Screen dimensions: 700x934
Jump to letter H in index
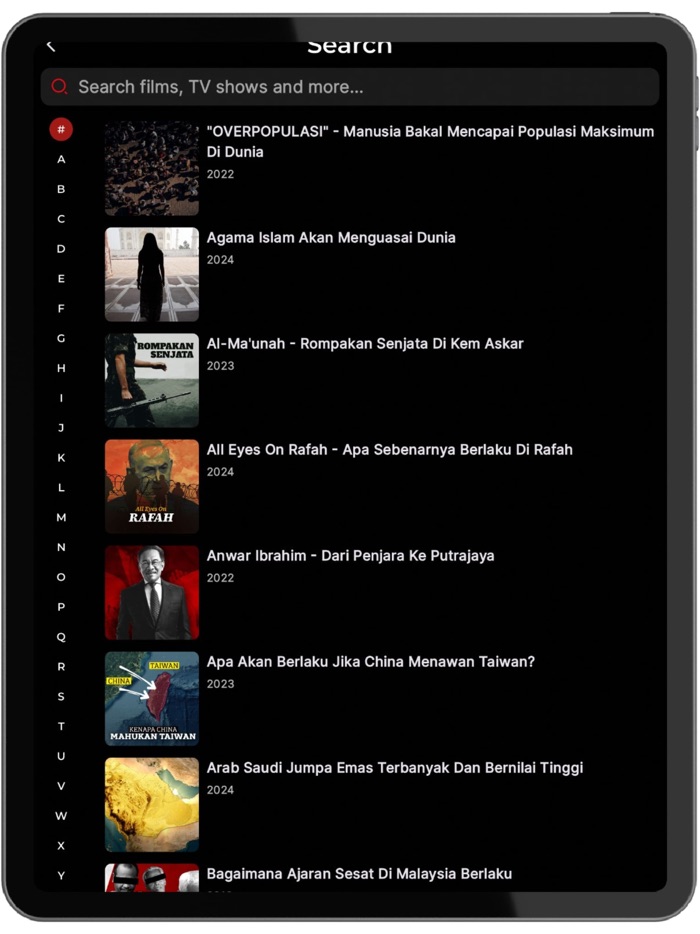click(61, 368)
